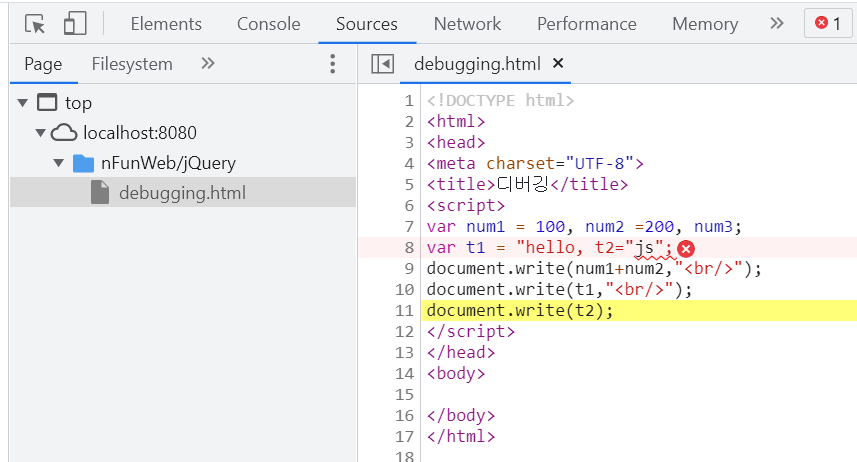Set a breakpoint on line number 10
This screenshot has width=857, height=462.
[x=404, y=289]
